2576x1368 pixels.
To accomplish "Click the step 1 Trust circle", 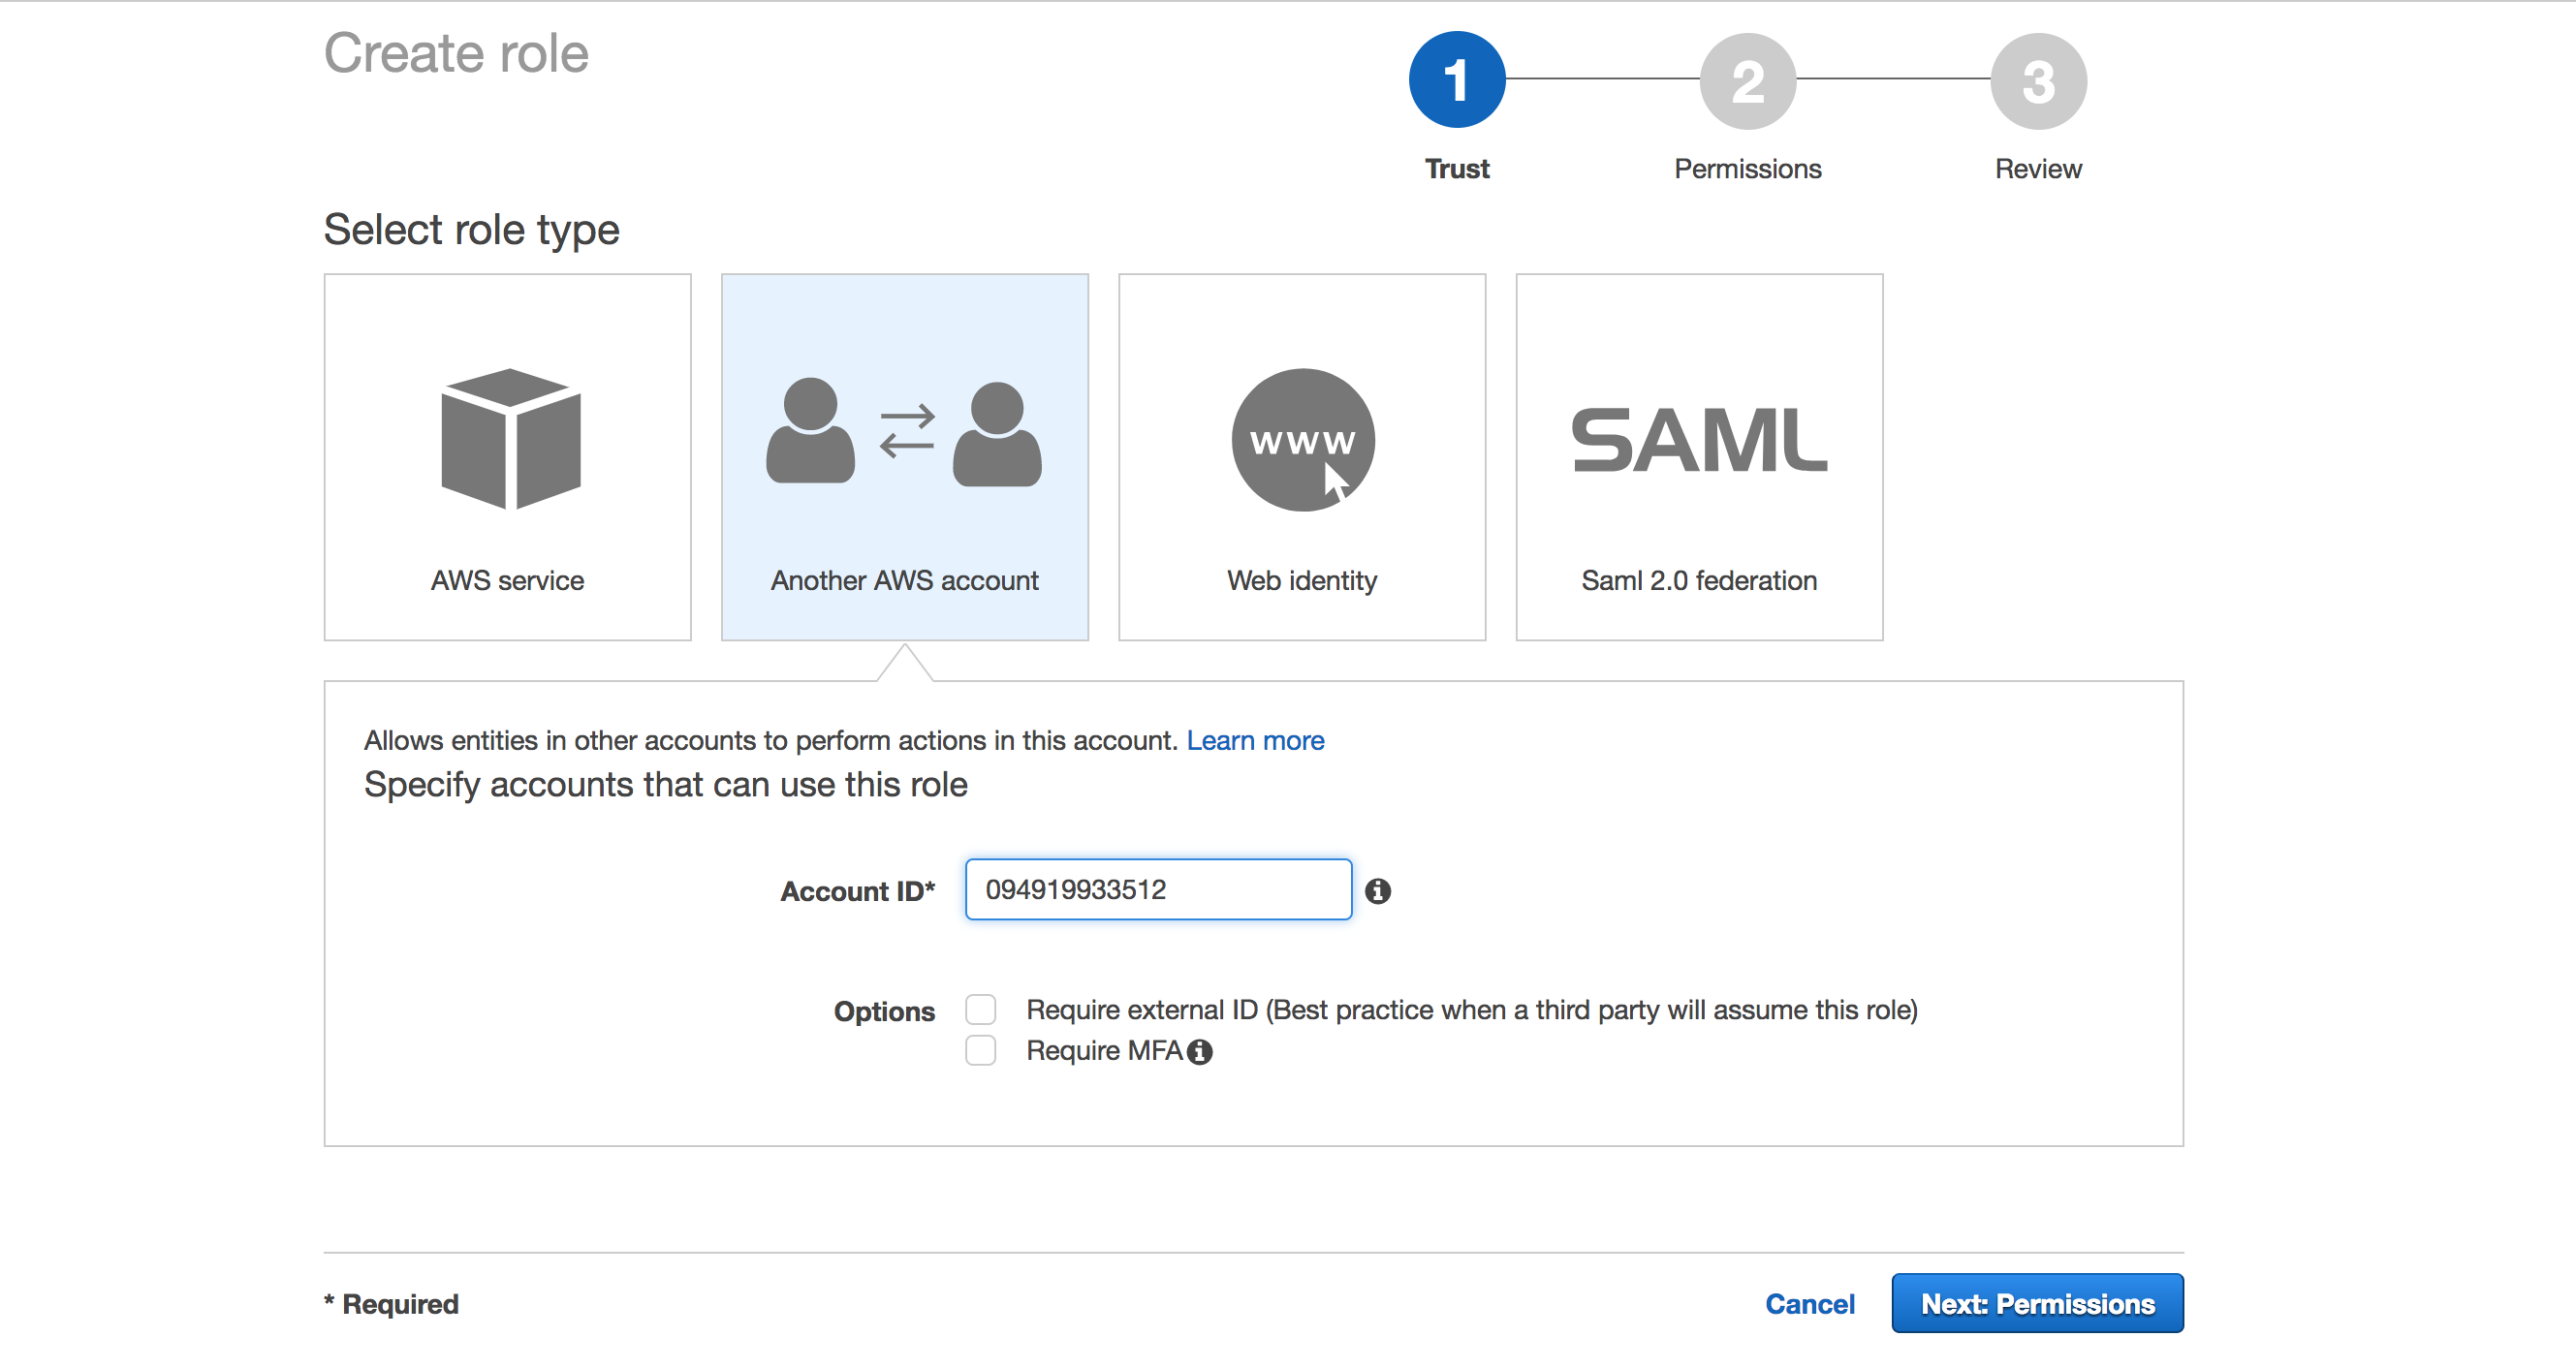I will [x=1457, y=80].
